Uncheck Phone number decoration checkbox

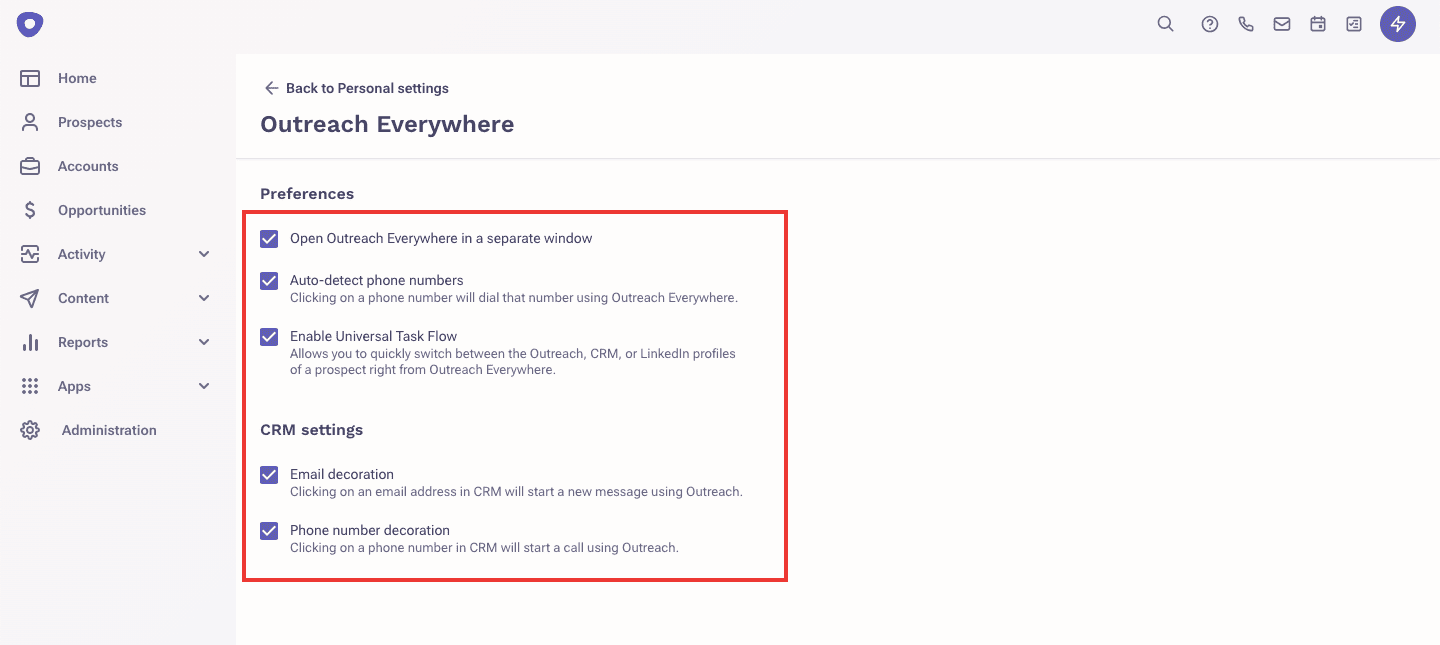pyautogui.click(x=269, y=531)
